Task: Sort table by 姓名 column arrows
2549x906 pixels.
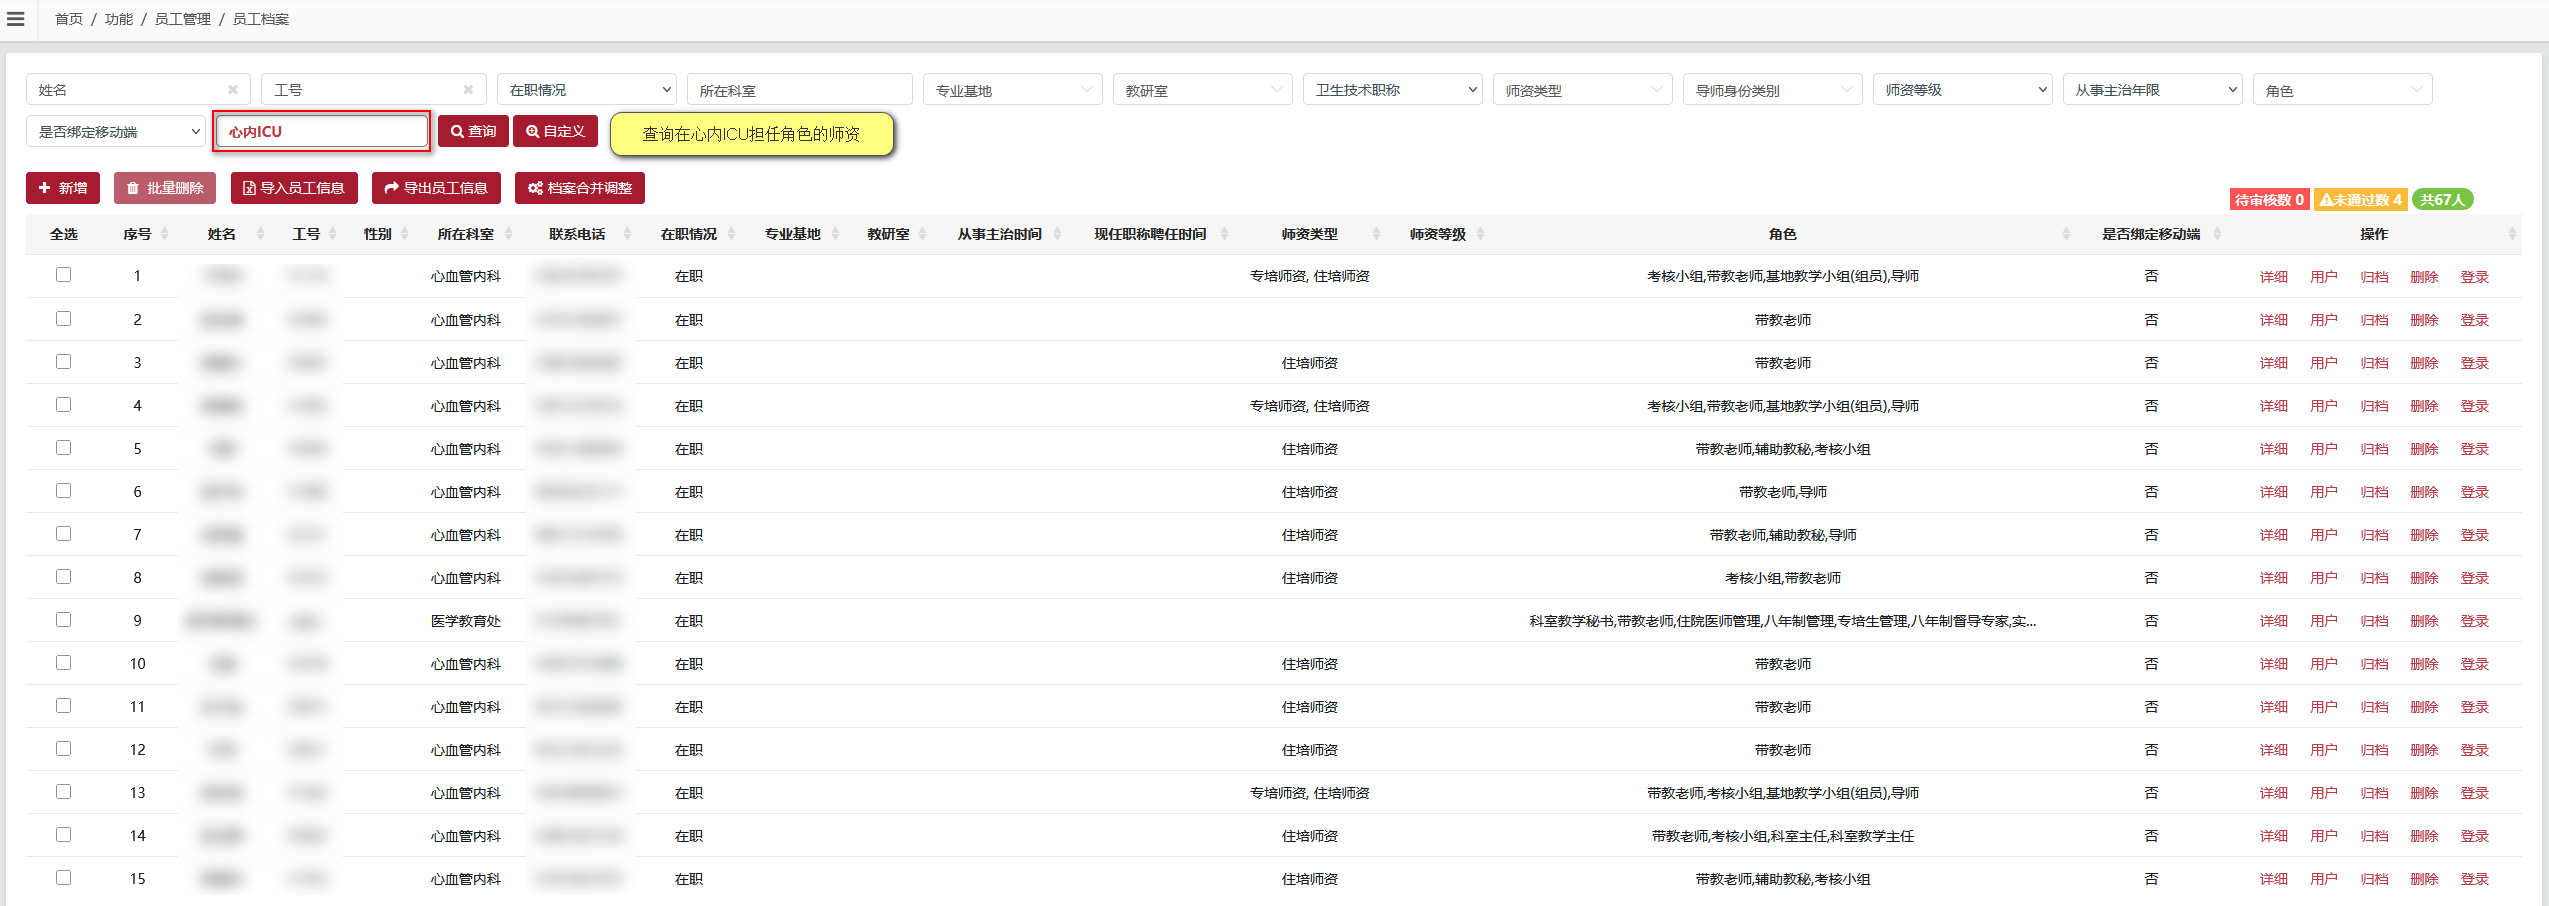Action: [x=260, y=234]
